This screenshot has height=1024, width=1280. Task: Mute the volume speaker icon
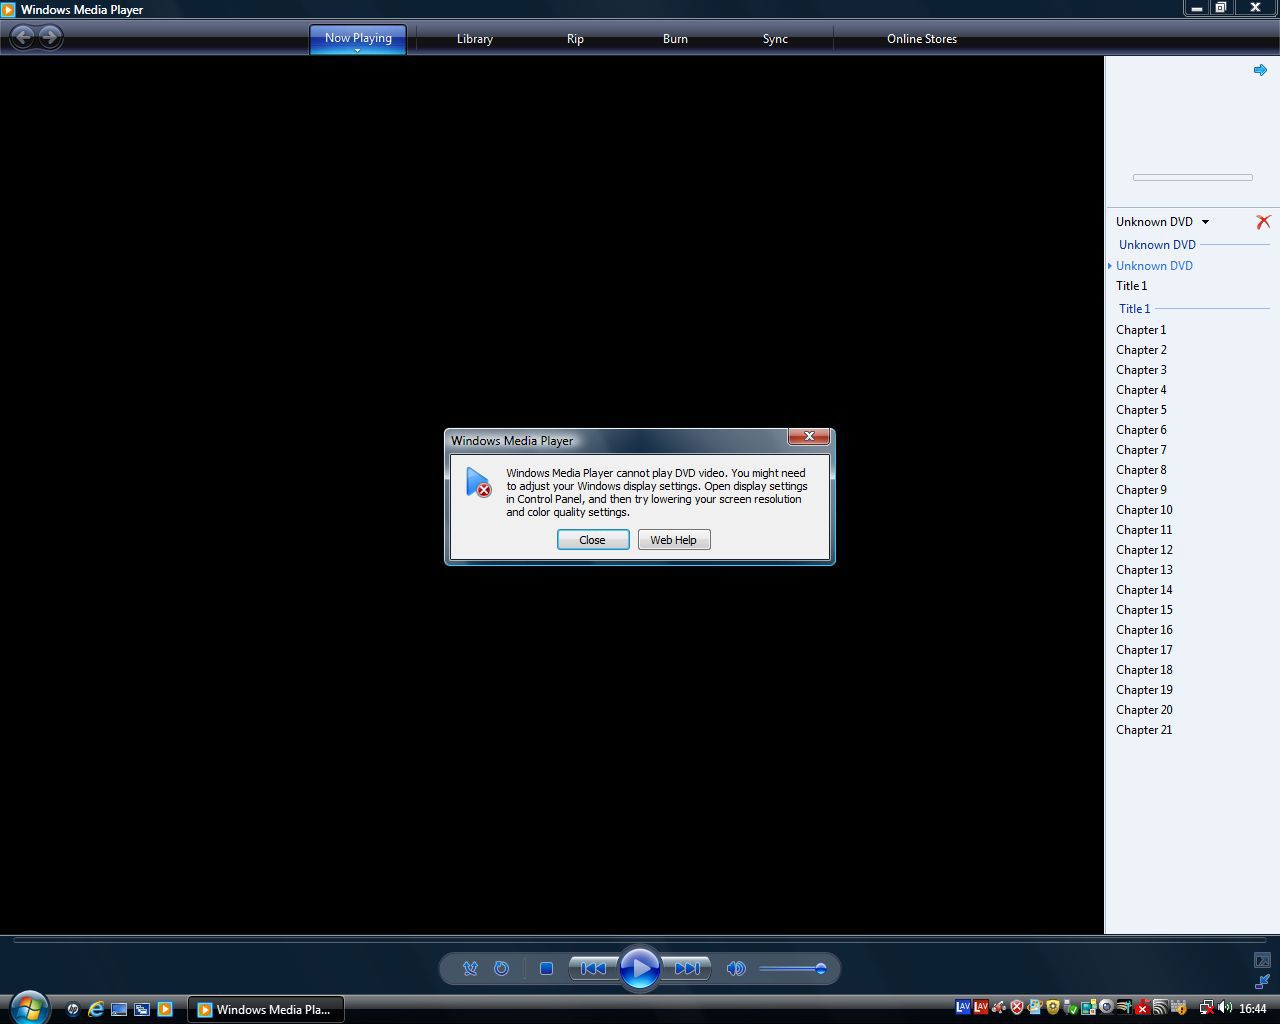(736, 968)
